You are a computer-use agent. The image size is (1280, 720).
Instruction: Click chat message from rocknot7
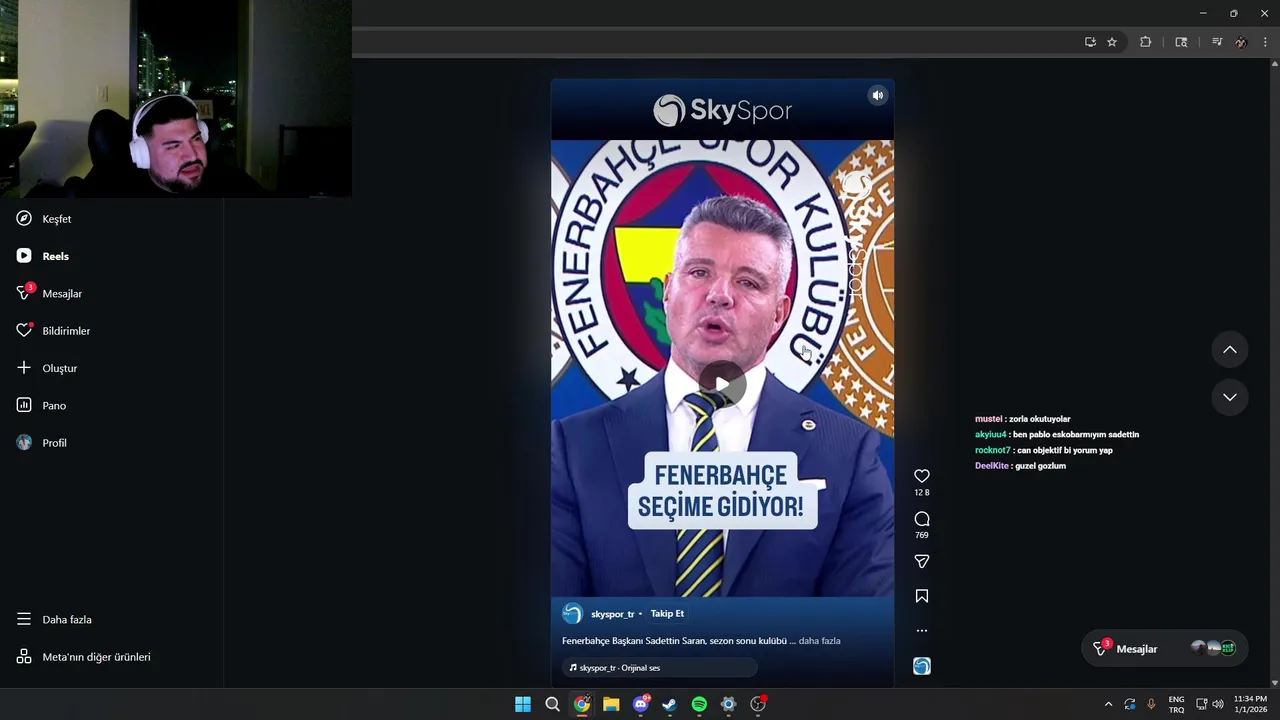click(1044, 451)
